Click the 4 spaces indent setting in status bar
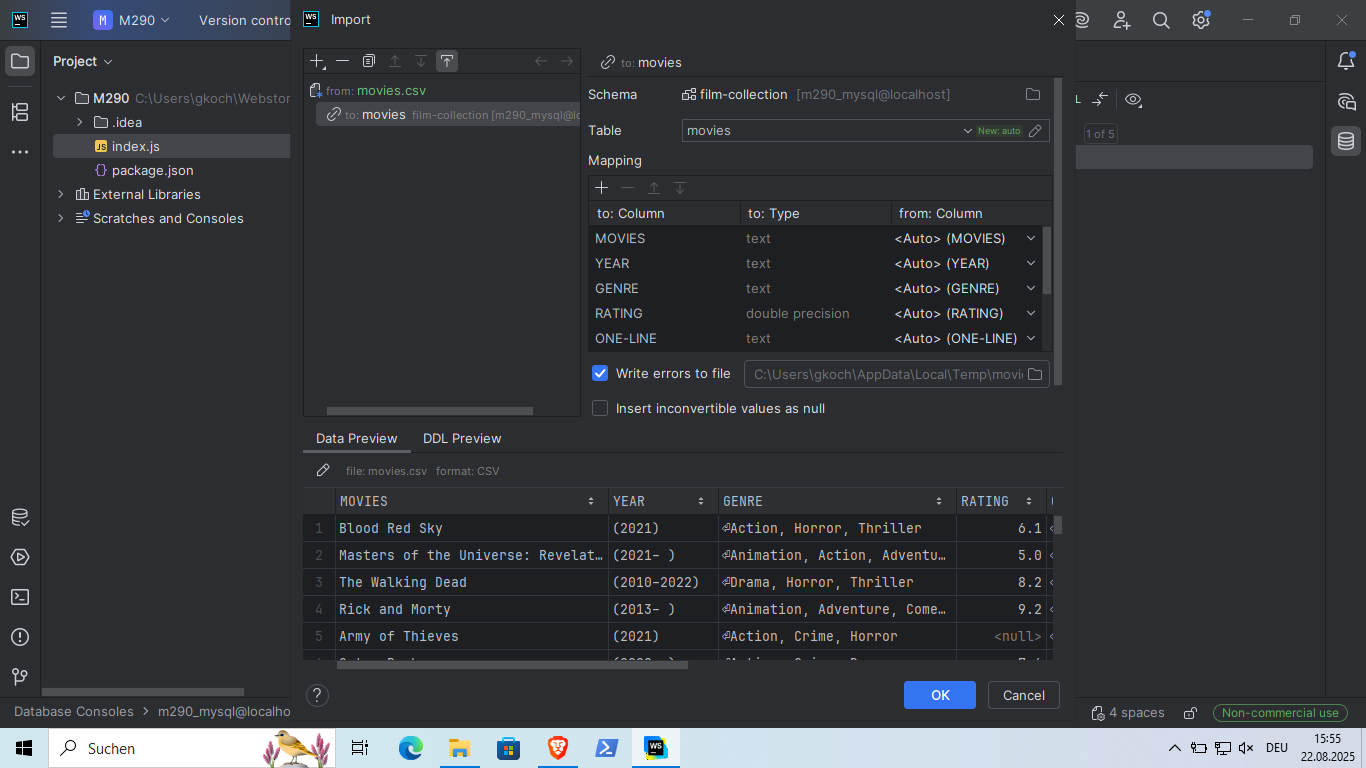The image size is (1366, 768). click(x=1128, y=713)
